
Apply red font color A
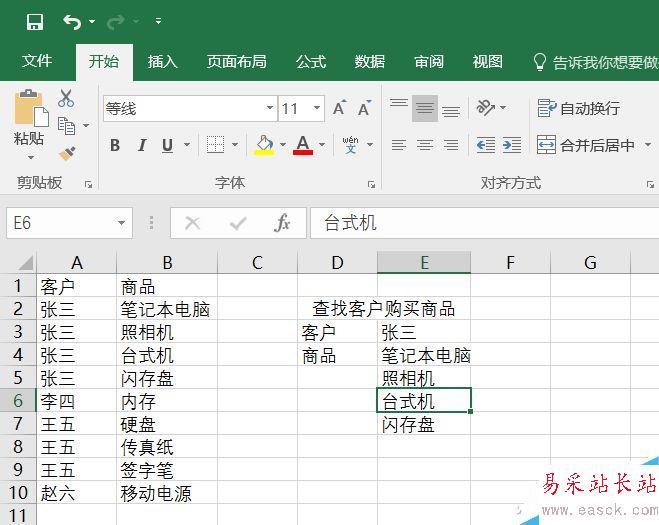303,145
